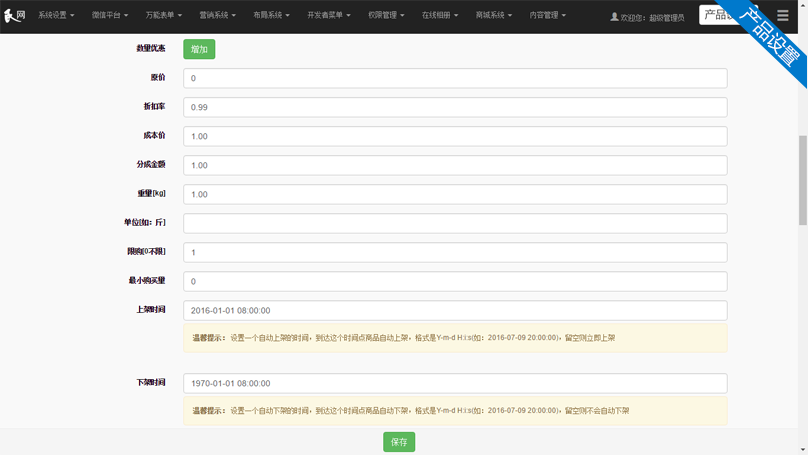The image size is (808, 455).
Task: Click the user avatar icon beside 欢迎您
Action: 614,17
